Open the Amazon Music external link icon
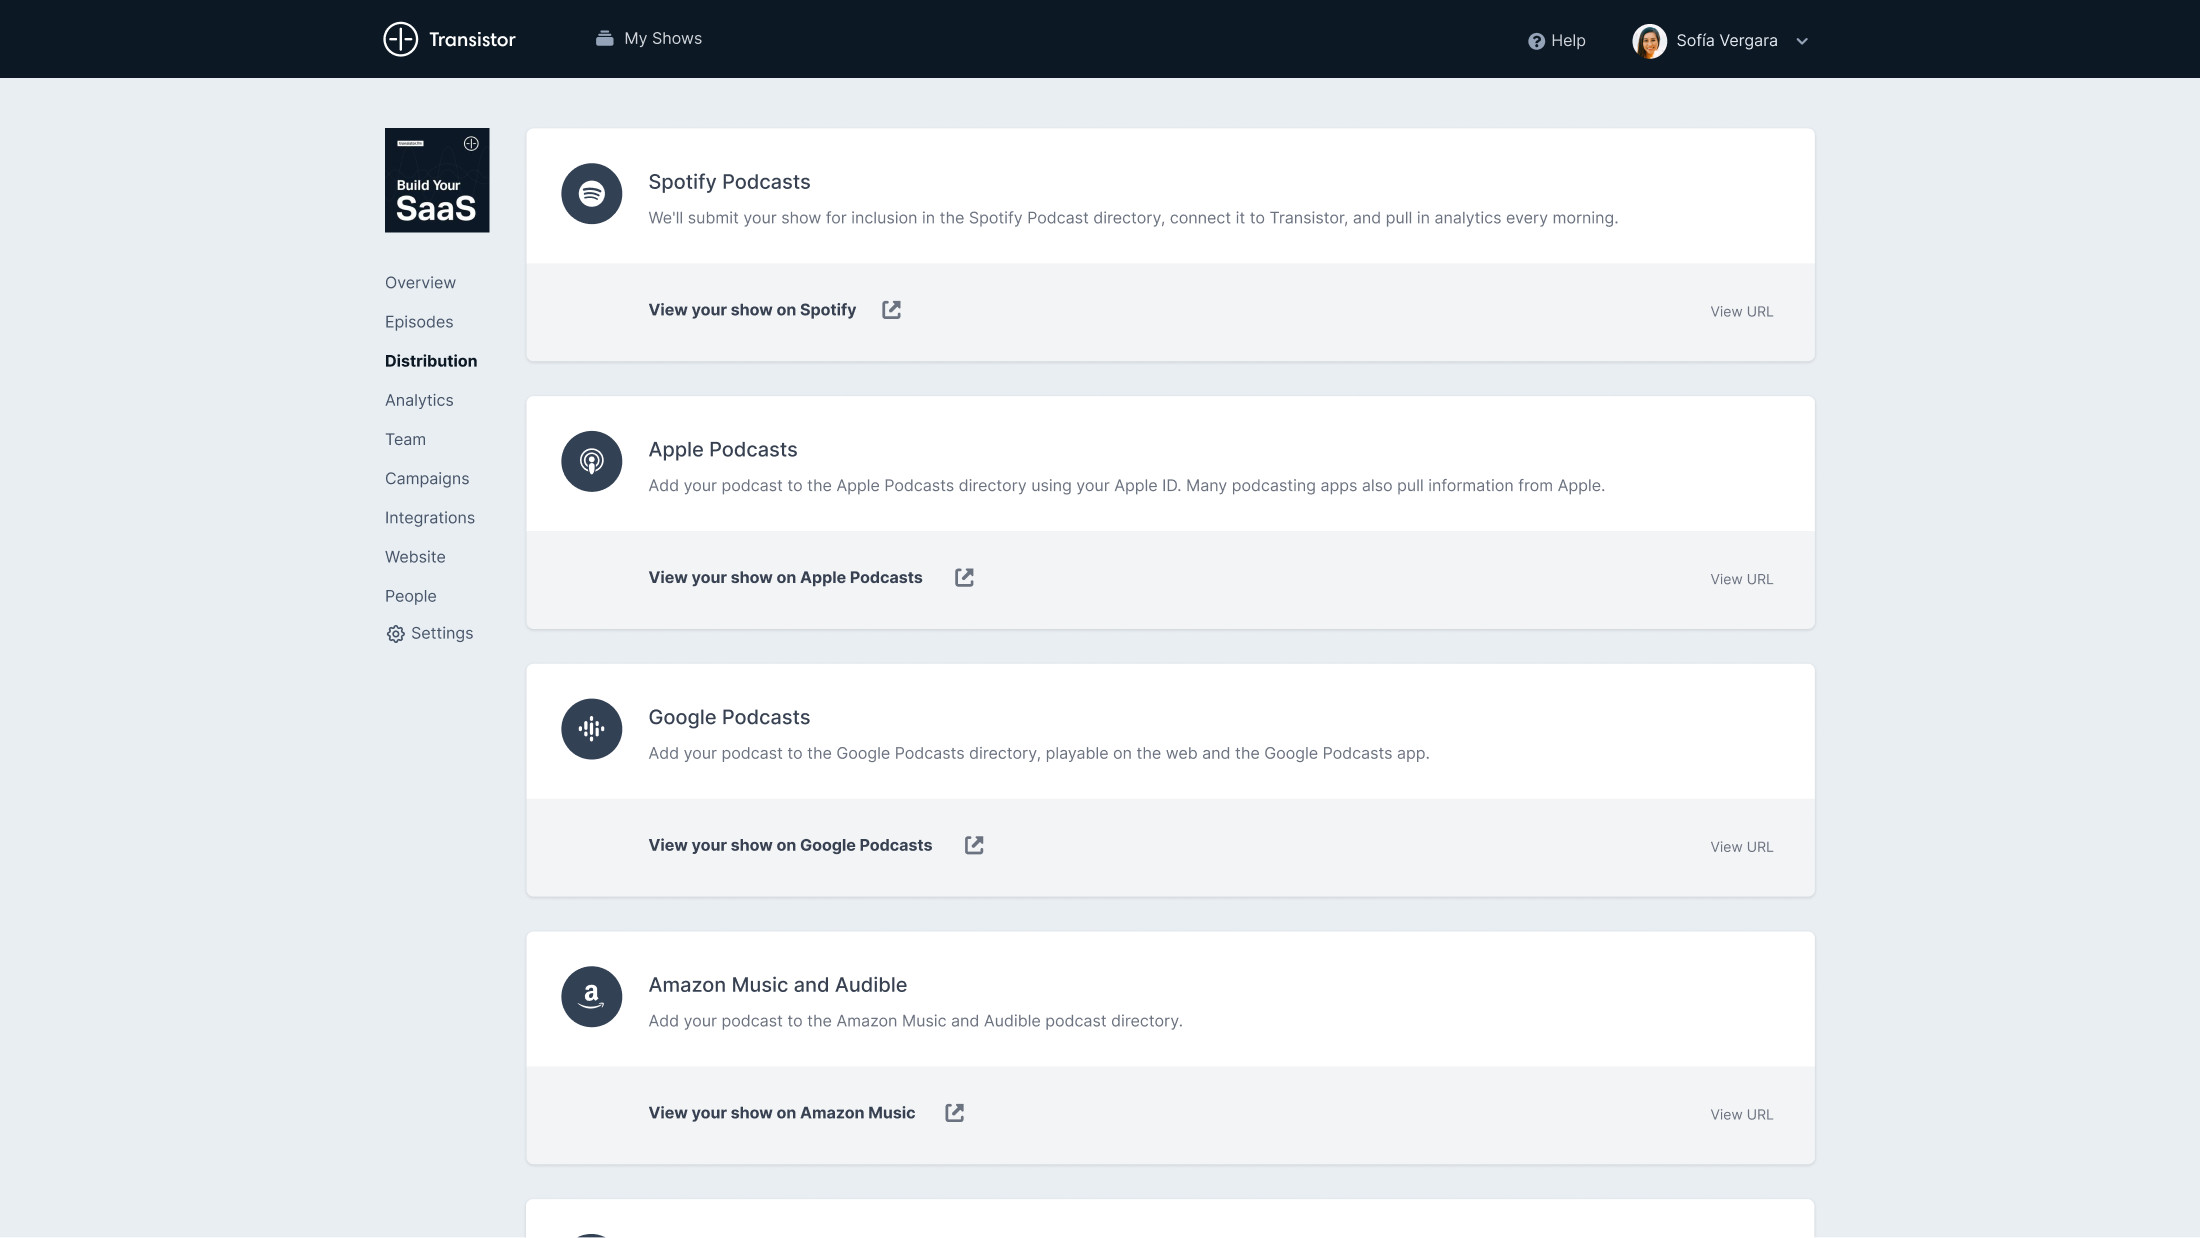This screenshot has width=2200, height=1238. (x=955, y=1113)
